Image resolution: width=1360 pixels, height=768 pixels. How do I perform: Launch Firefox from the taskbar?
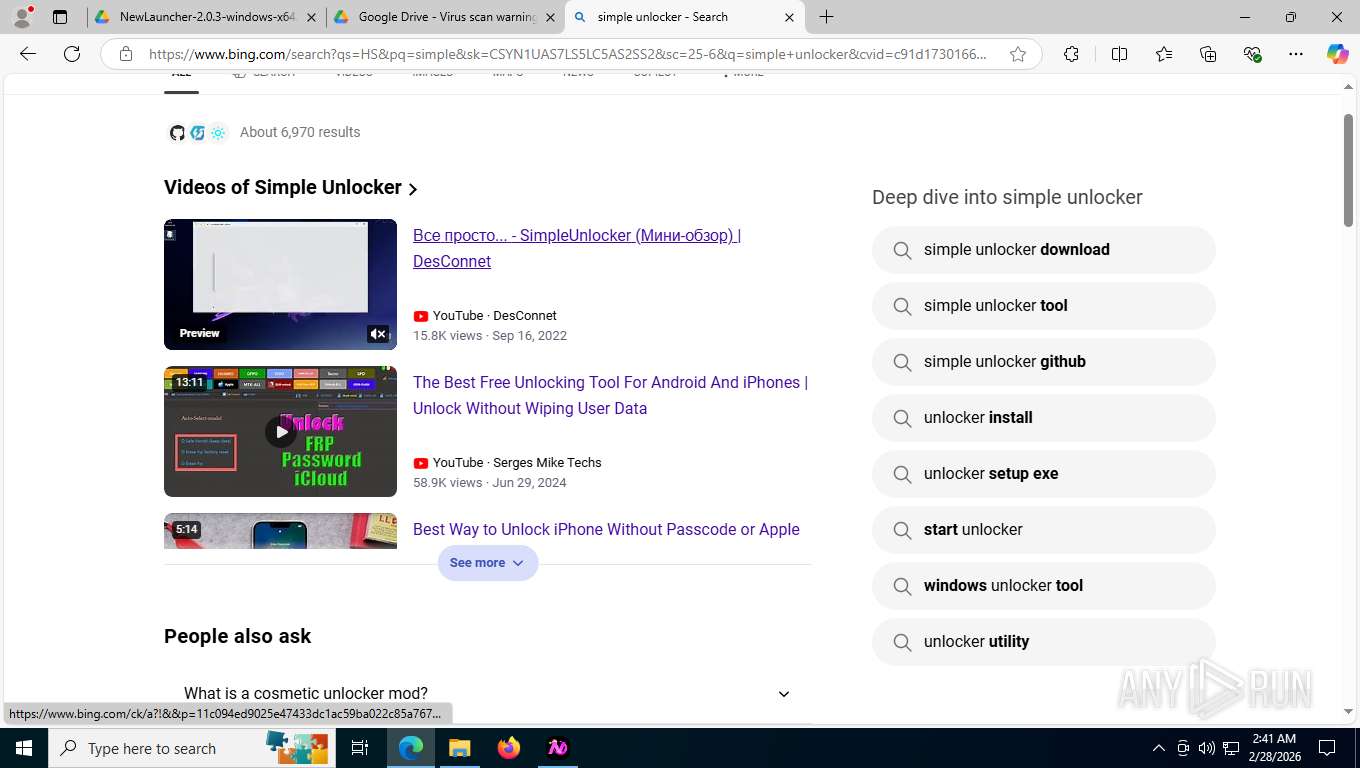pyautogui.click(x=508, y=748)
